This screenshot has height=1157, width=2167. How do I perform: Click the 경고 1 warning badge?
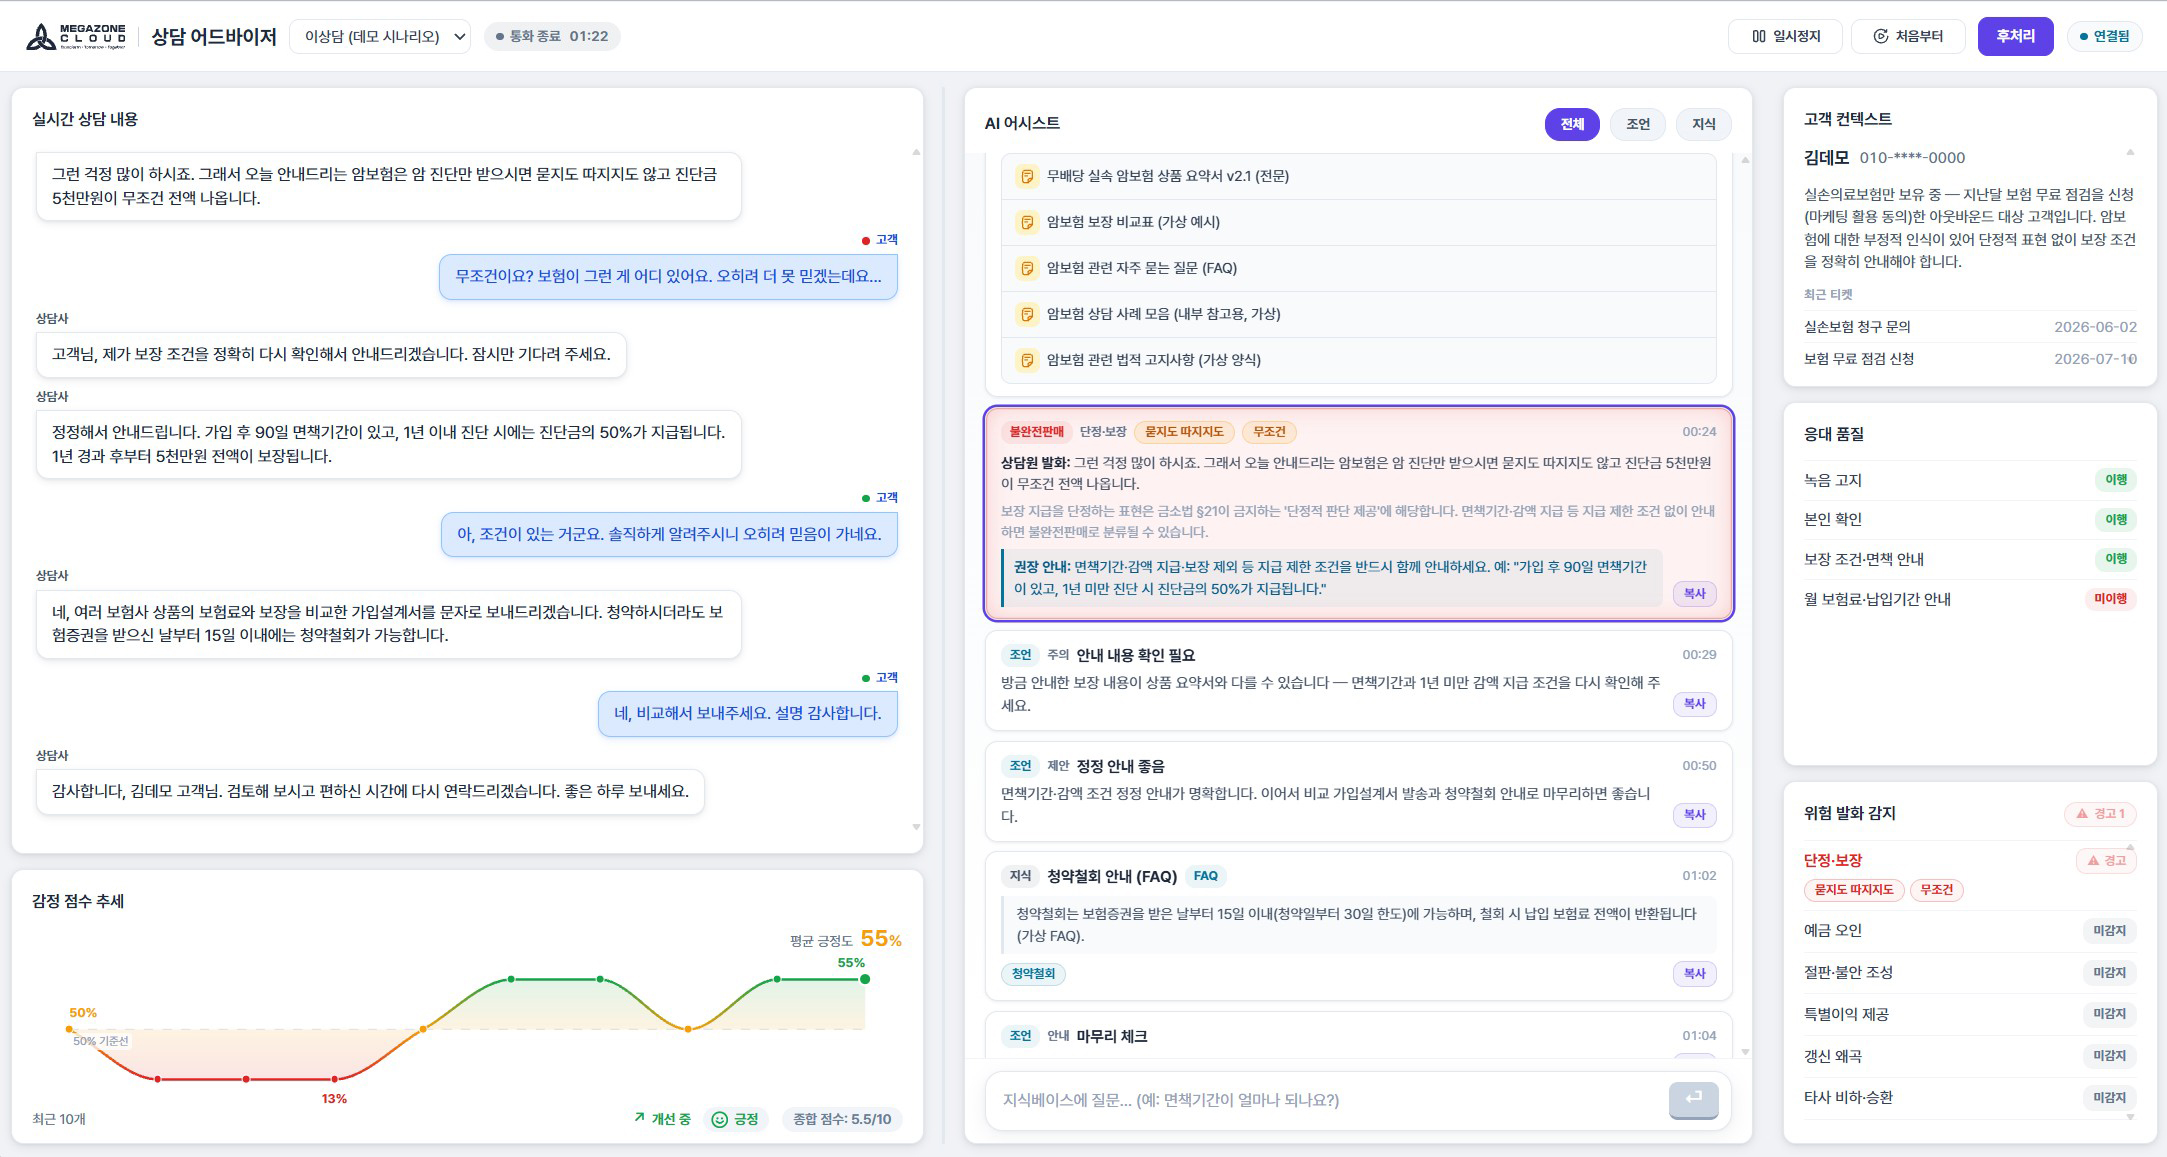(x=2100, y=814)
